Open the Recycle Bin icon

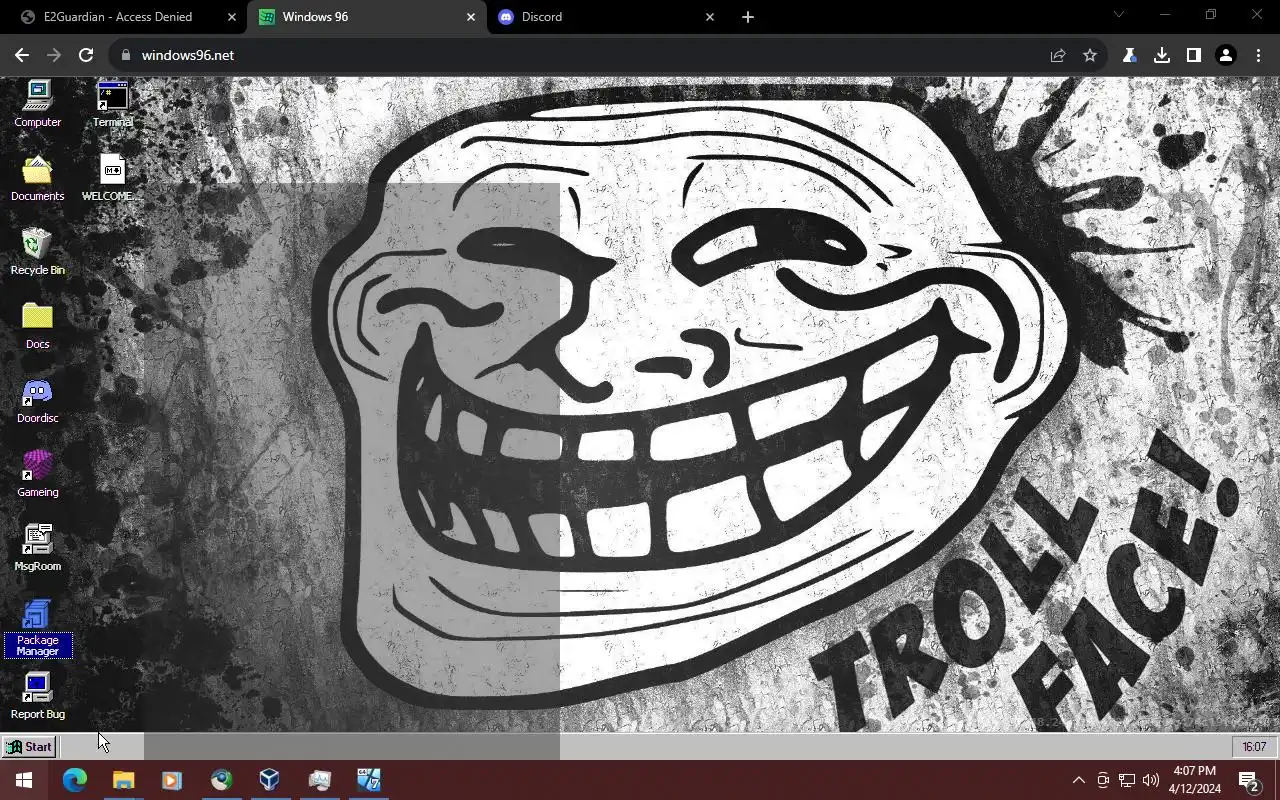click(37, 252)
